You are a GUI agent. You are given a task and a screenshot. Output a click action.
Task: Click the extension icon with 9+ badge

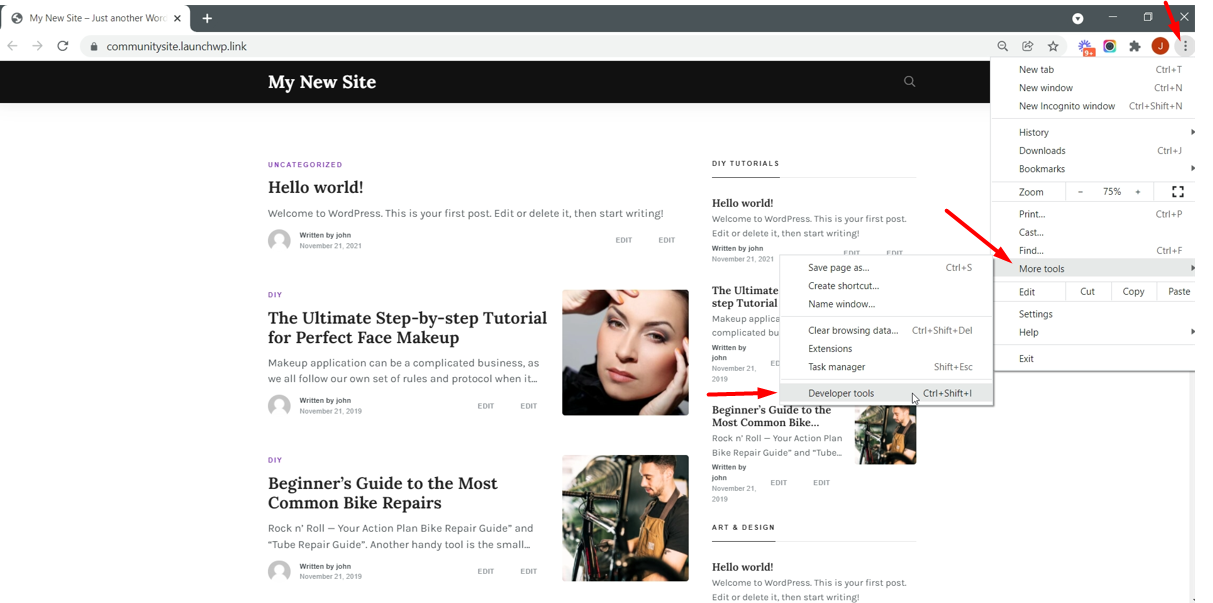(1086, 47)
